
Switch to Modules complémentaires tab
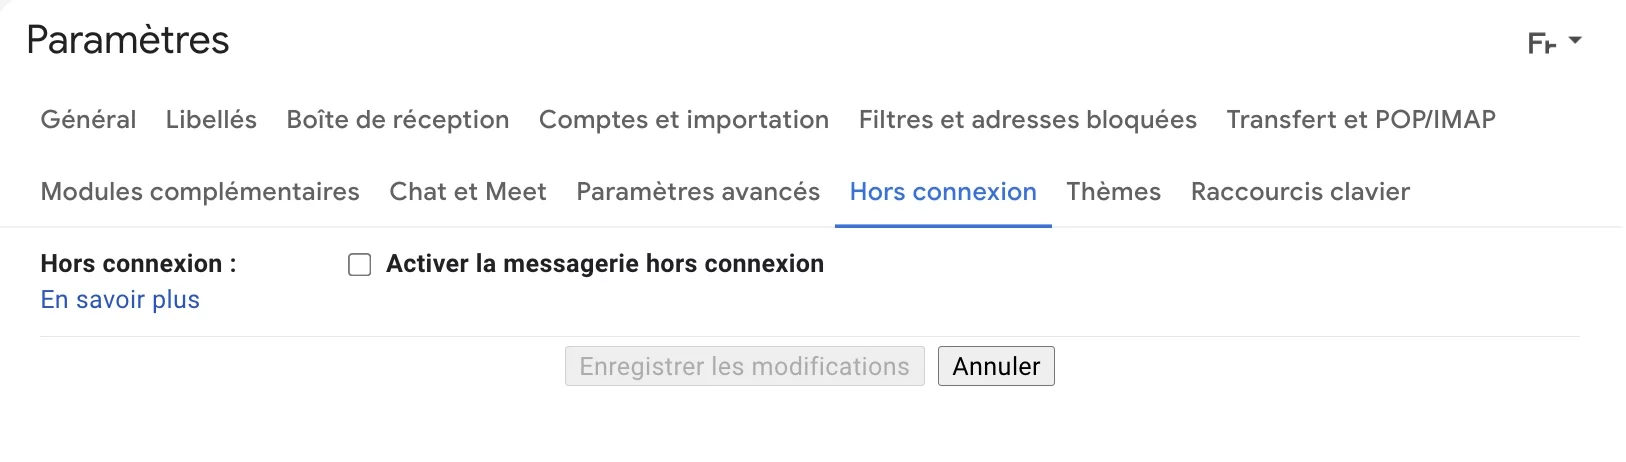pos(200,192)
